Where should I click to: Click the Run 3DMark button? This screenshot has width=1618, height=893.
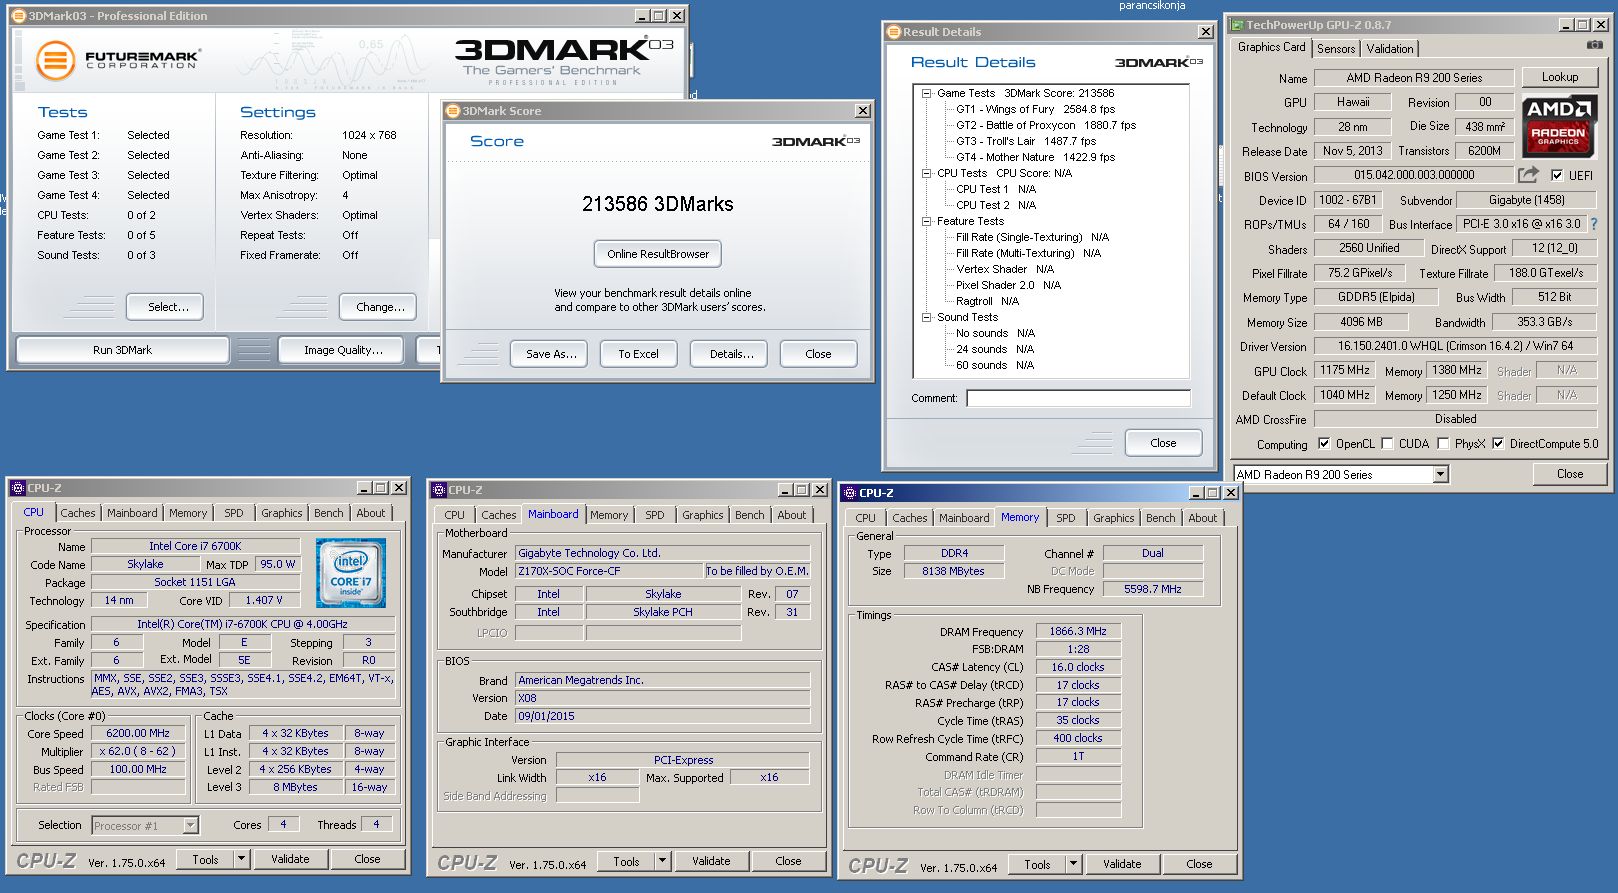click(122, 350)
